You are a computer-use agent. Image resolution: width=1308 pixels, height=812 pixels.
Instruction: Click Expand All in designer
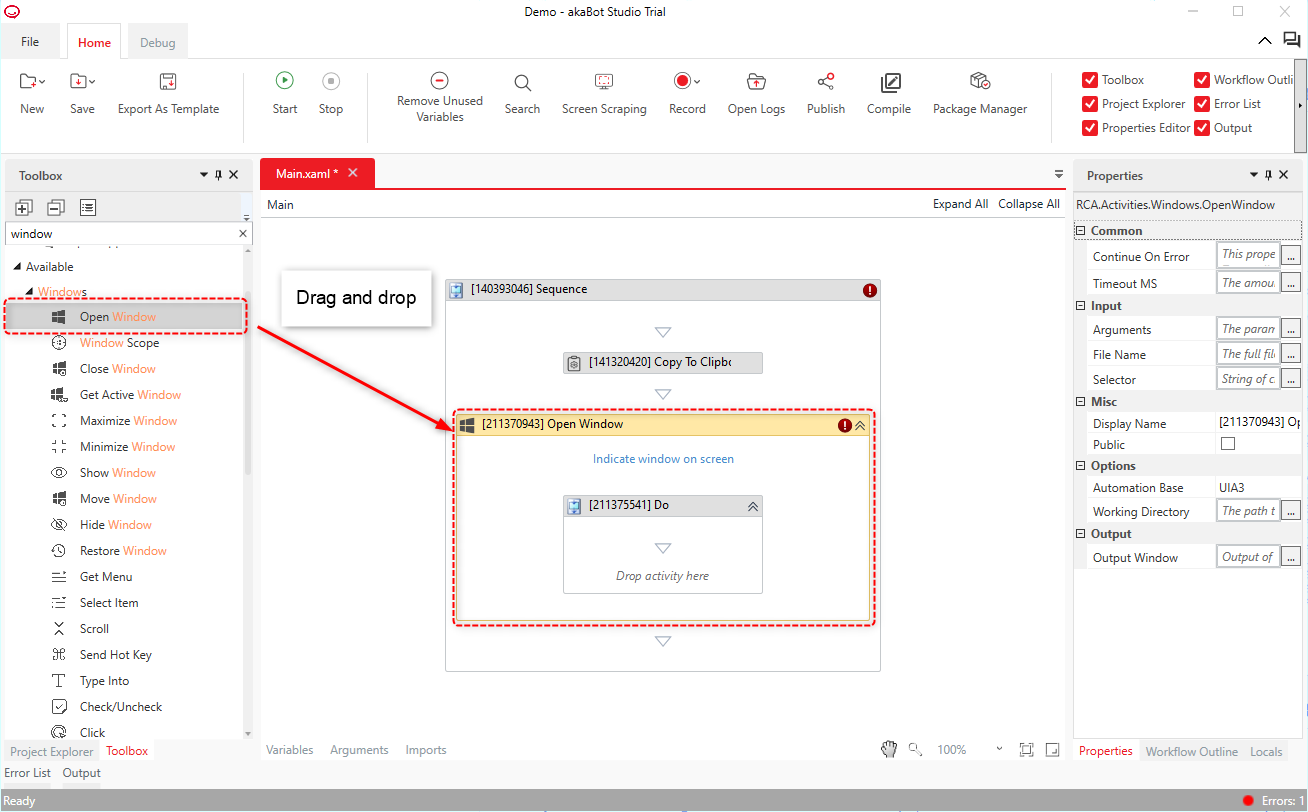[x=960, y=204]
